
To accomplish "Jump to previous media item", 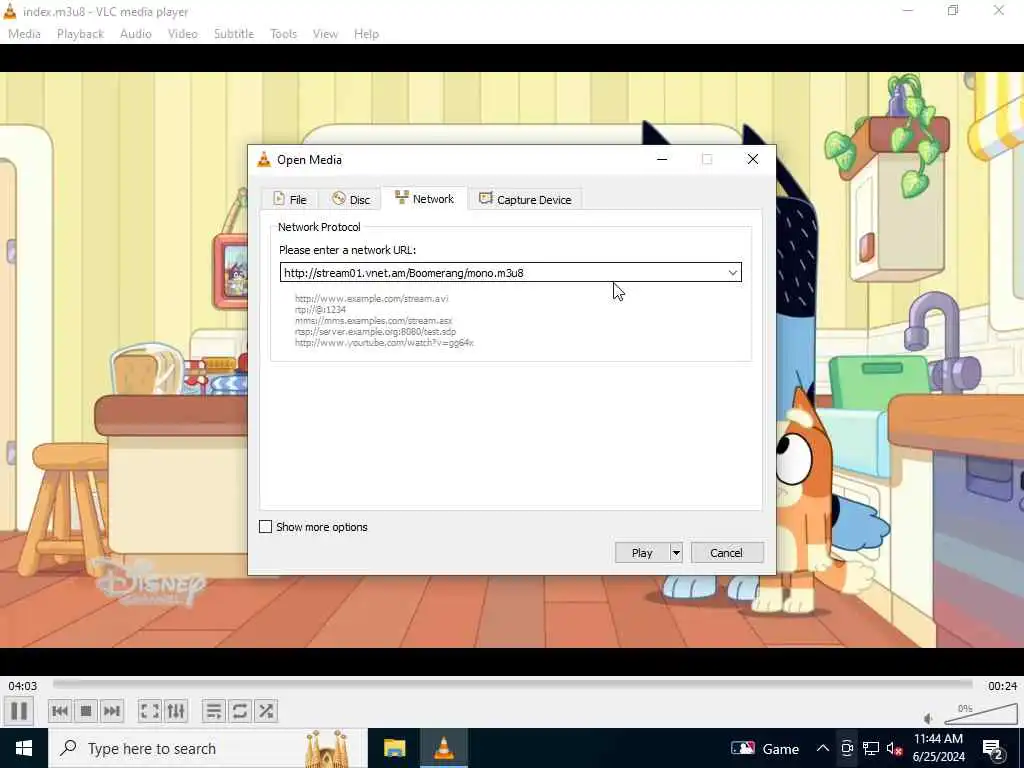I will click(59, 711).
